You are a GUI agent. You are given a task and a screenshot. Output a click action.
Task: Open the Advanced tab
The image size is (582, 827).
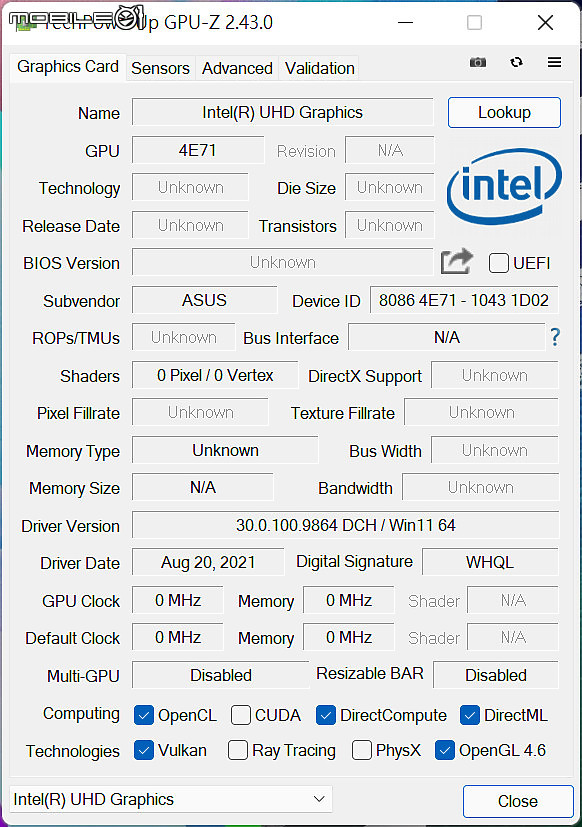click(x=237, y=68)
